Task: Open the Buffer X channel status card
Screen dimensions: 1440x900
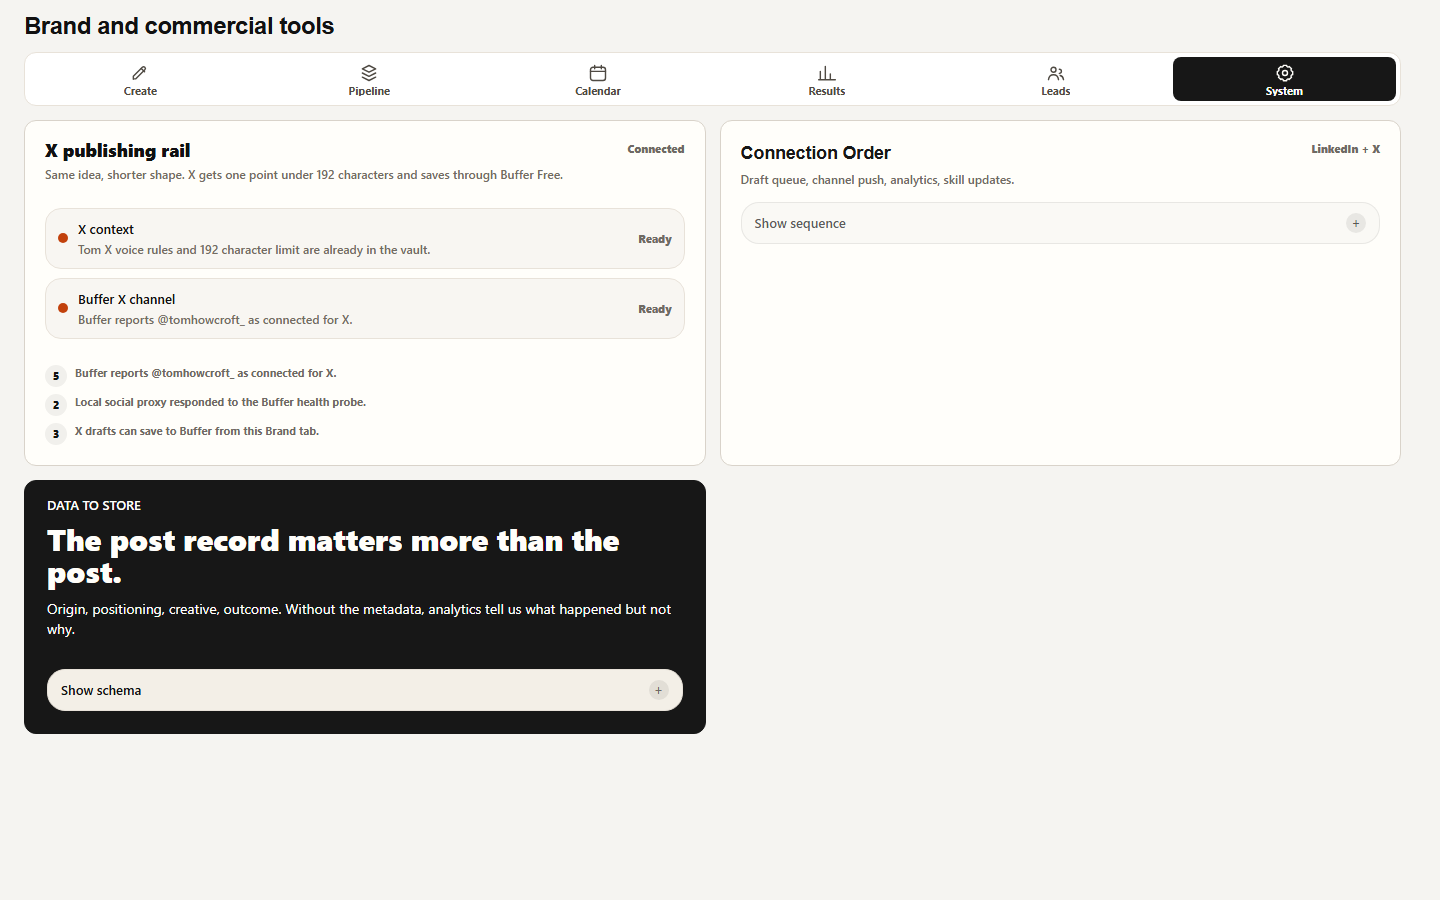Action: pos(365,309)
